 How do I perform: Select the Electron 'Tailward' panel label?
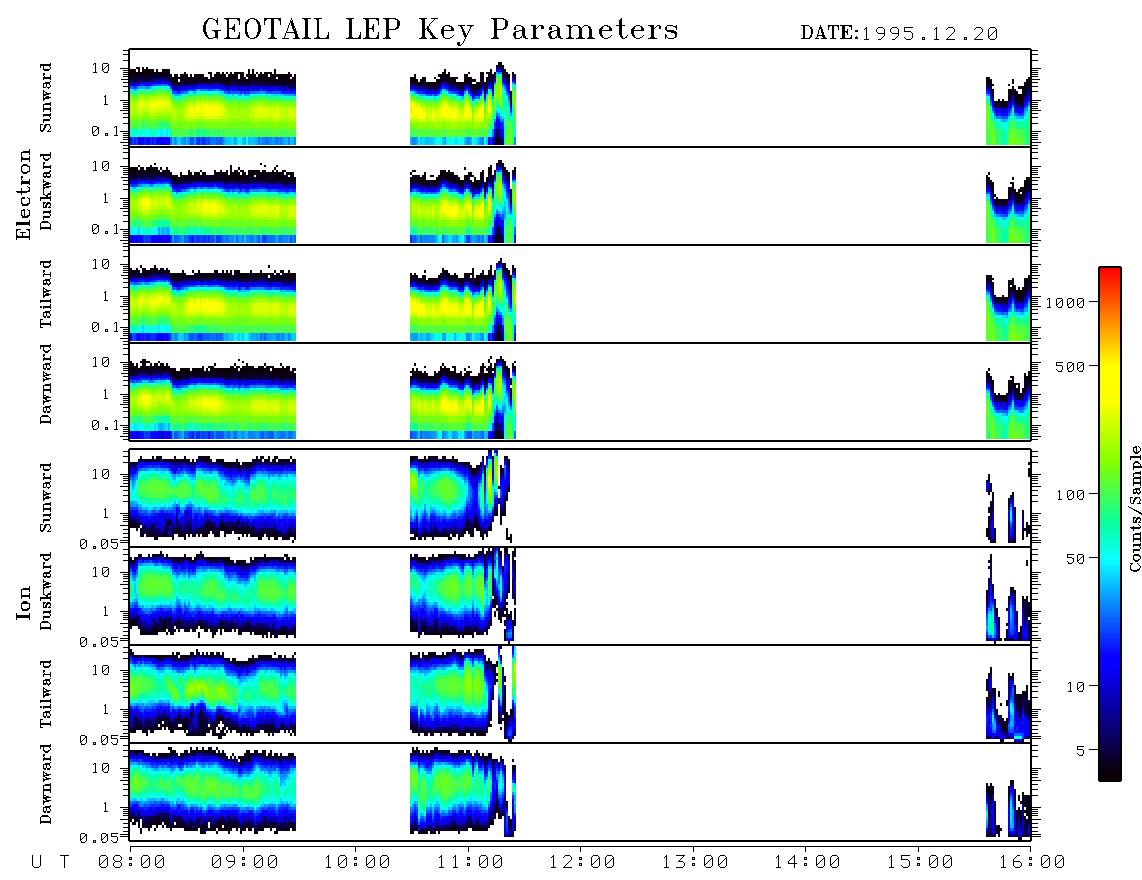click(46, 293)
